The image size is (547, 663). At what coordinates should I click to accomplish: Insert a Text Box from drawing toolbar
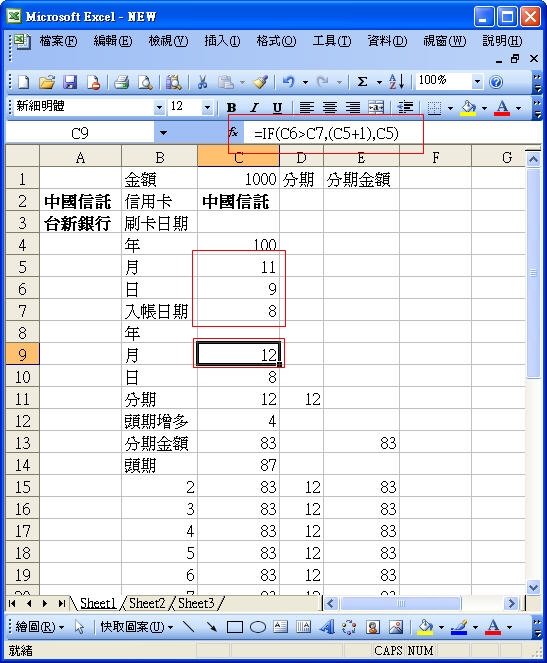(281, 627)
